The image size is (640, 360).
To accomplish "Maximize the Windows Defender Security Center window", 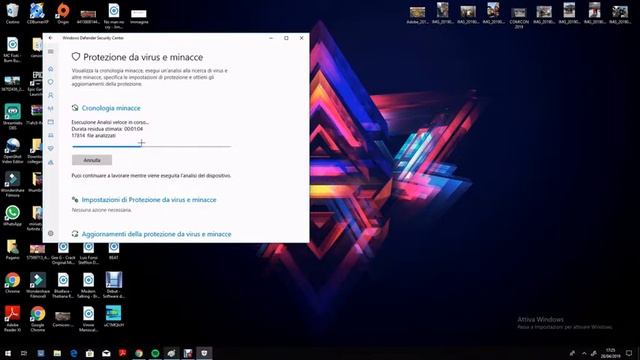I will point(286,38).
